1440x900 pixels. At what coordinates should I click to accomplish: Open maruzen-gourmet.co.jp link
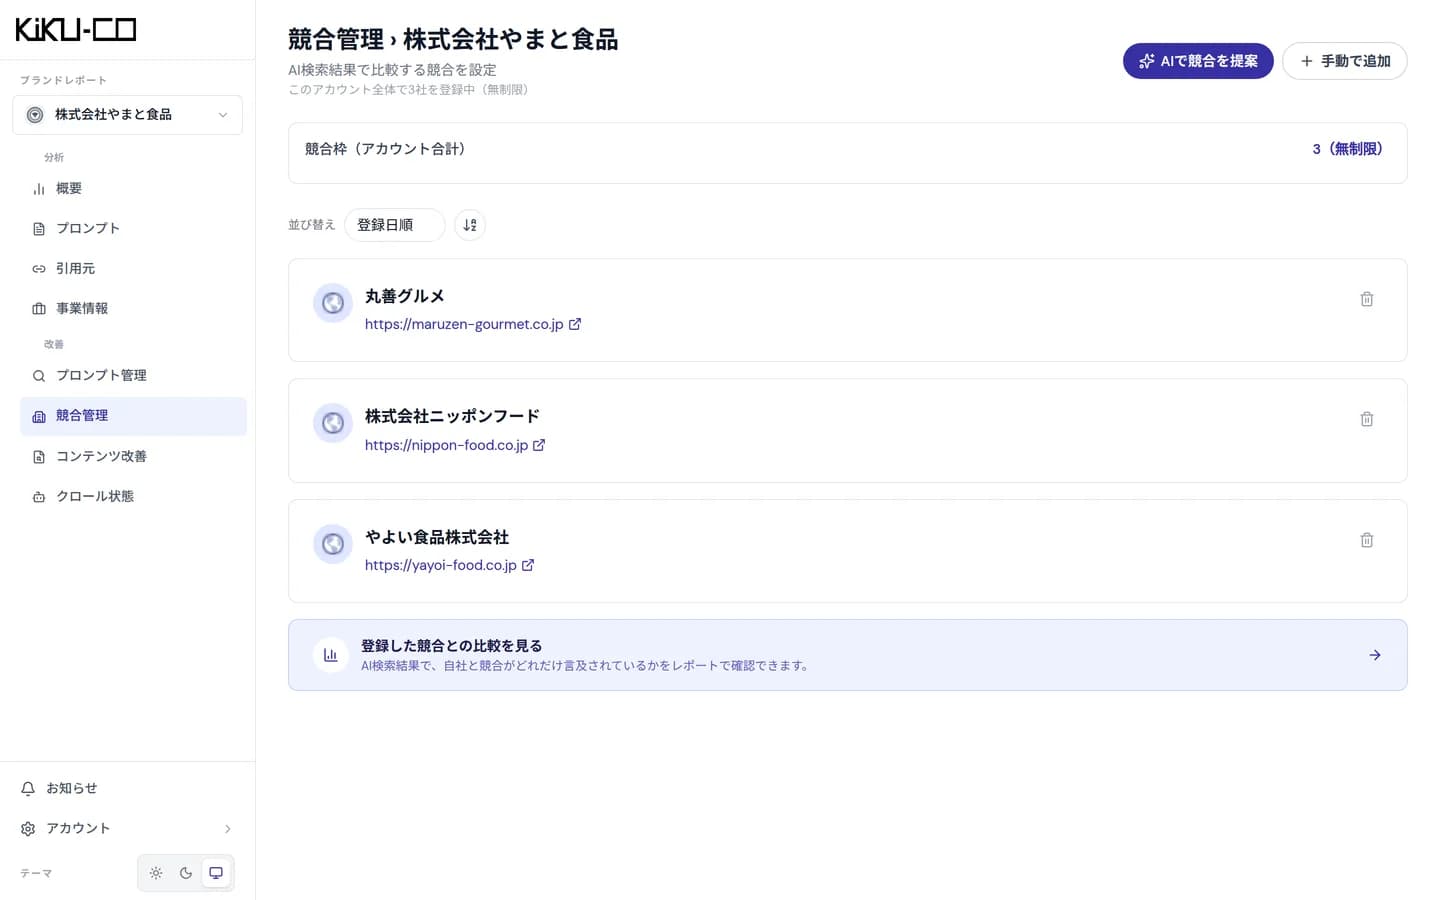[x=473, y=324]
